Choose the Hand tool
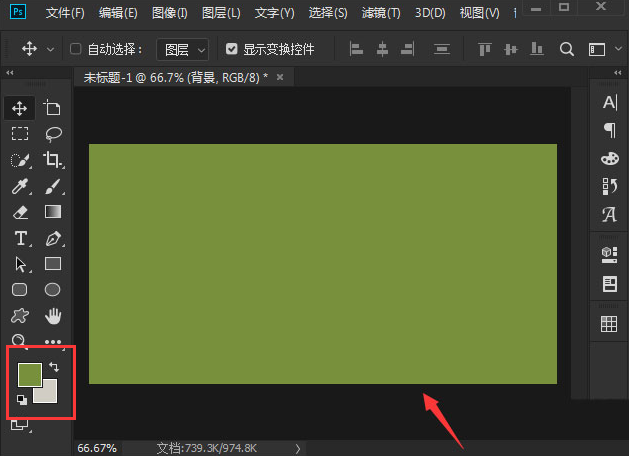 53,316
